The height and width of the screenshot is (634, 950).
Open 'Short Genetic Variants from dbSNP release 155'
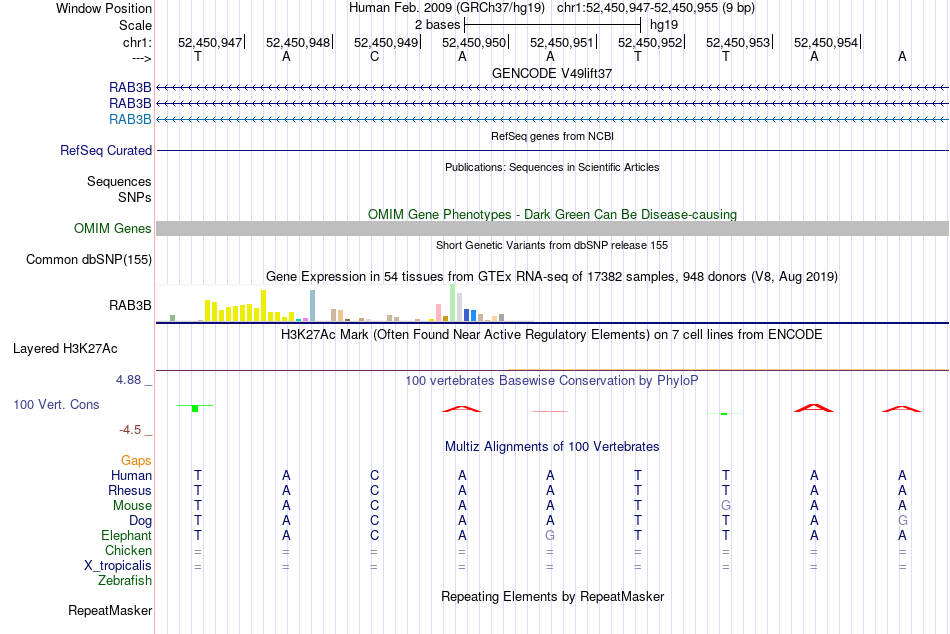pos(552,245)
